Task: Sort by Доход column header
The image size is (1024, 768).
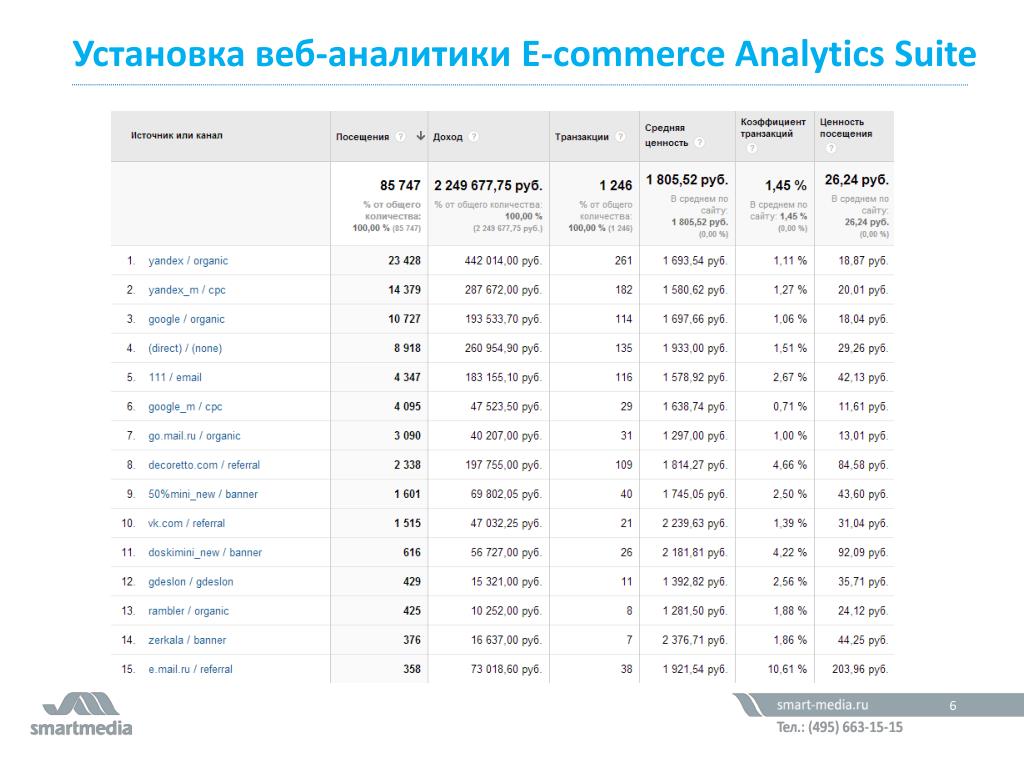Action: point(447,136)
